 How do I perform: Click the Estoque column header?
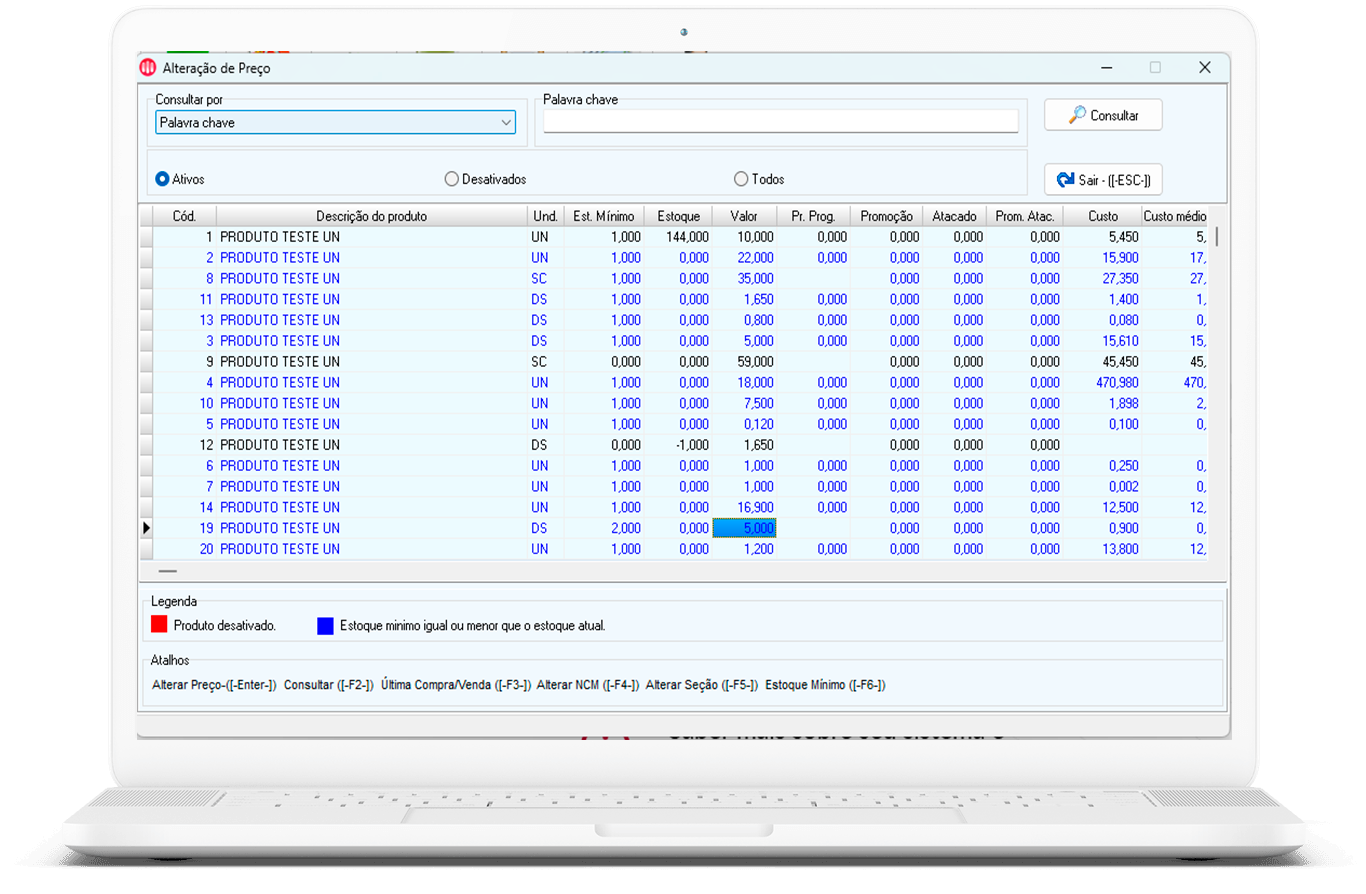pyautogui.click(x=678, y=216)
